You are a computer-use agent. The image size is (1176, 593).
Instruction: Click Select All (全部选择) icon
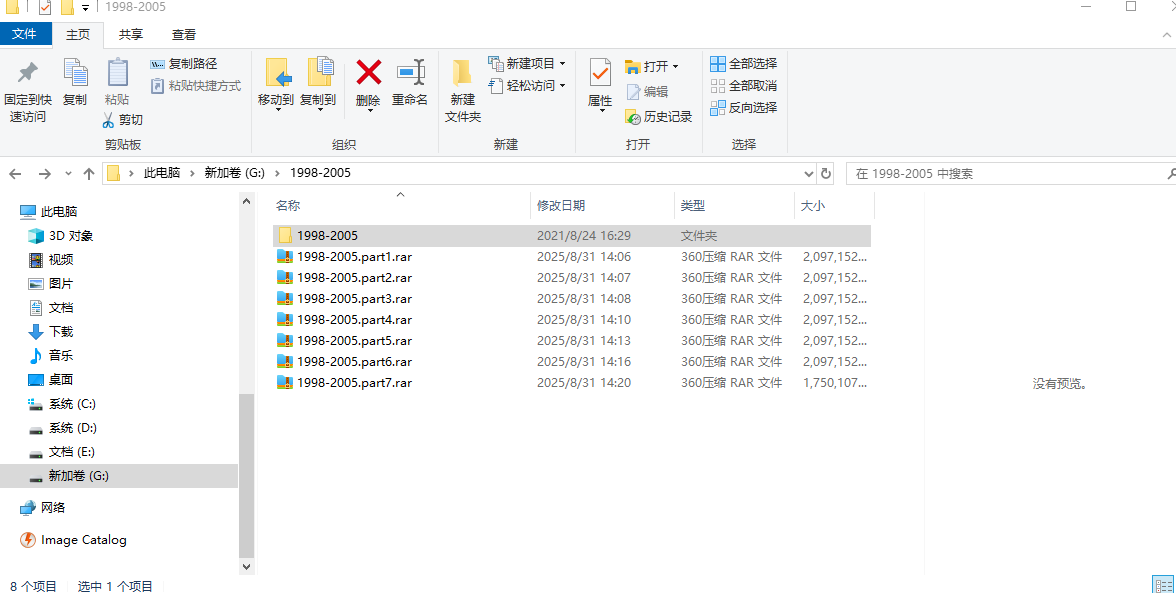point(744,62)
